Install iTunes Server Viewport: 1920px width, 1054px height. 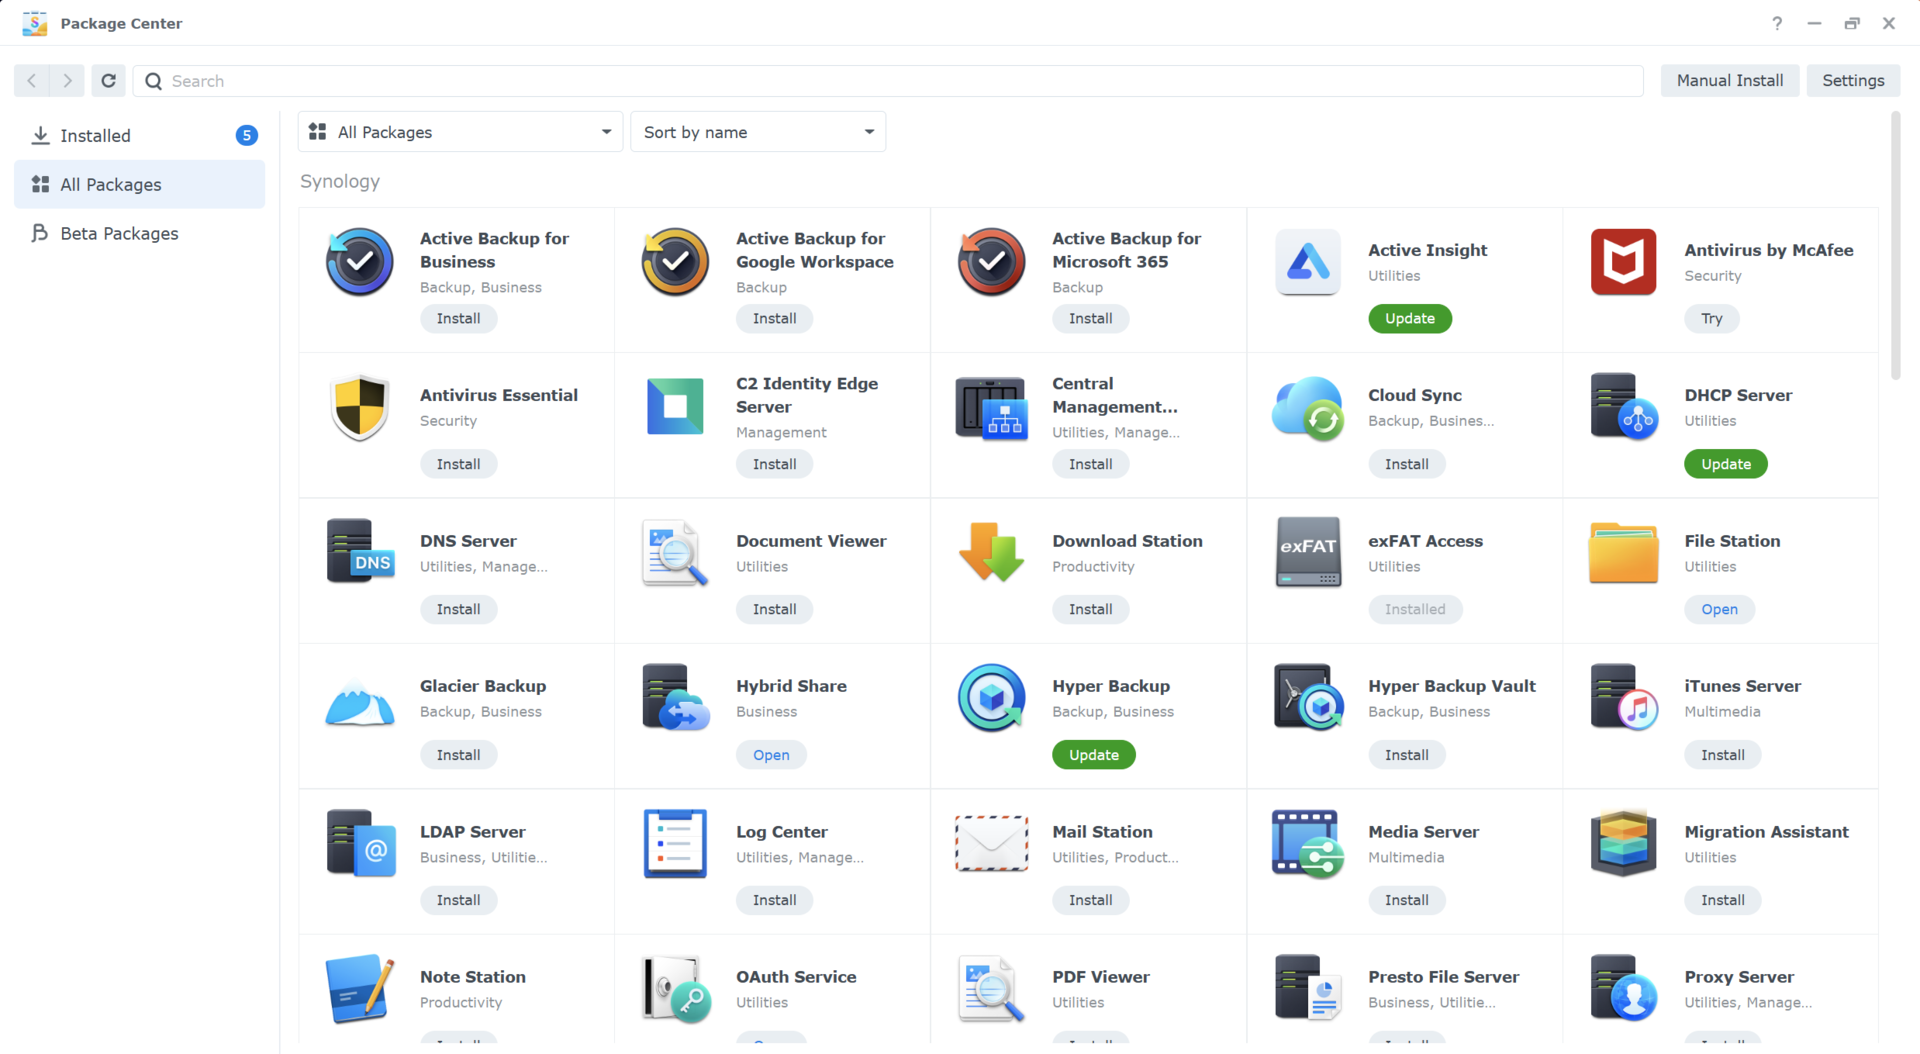(1722, 755)
